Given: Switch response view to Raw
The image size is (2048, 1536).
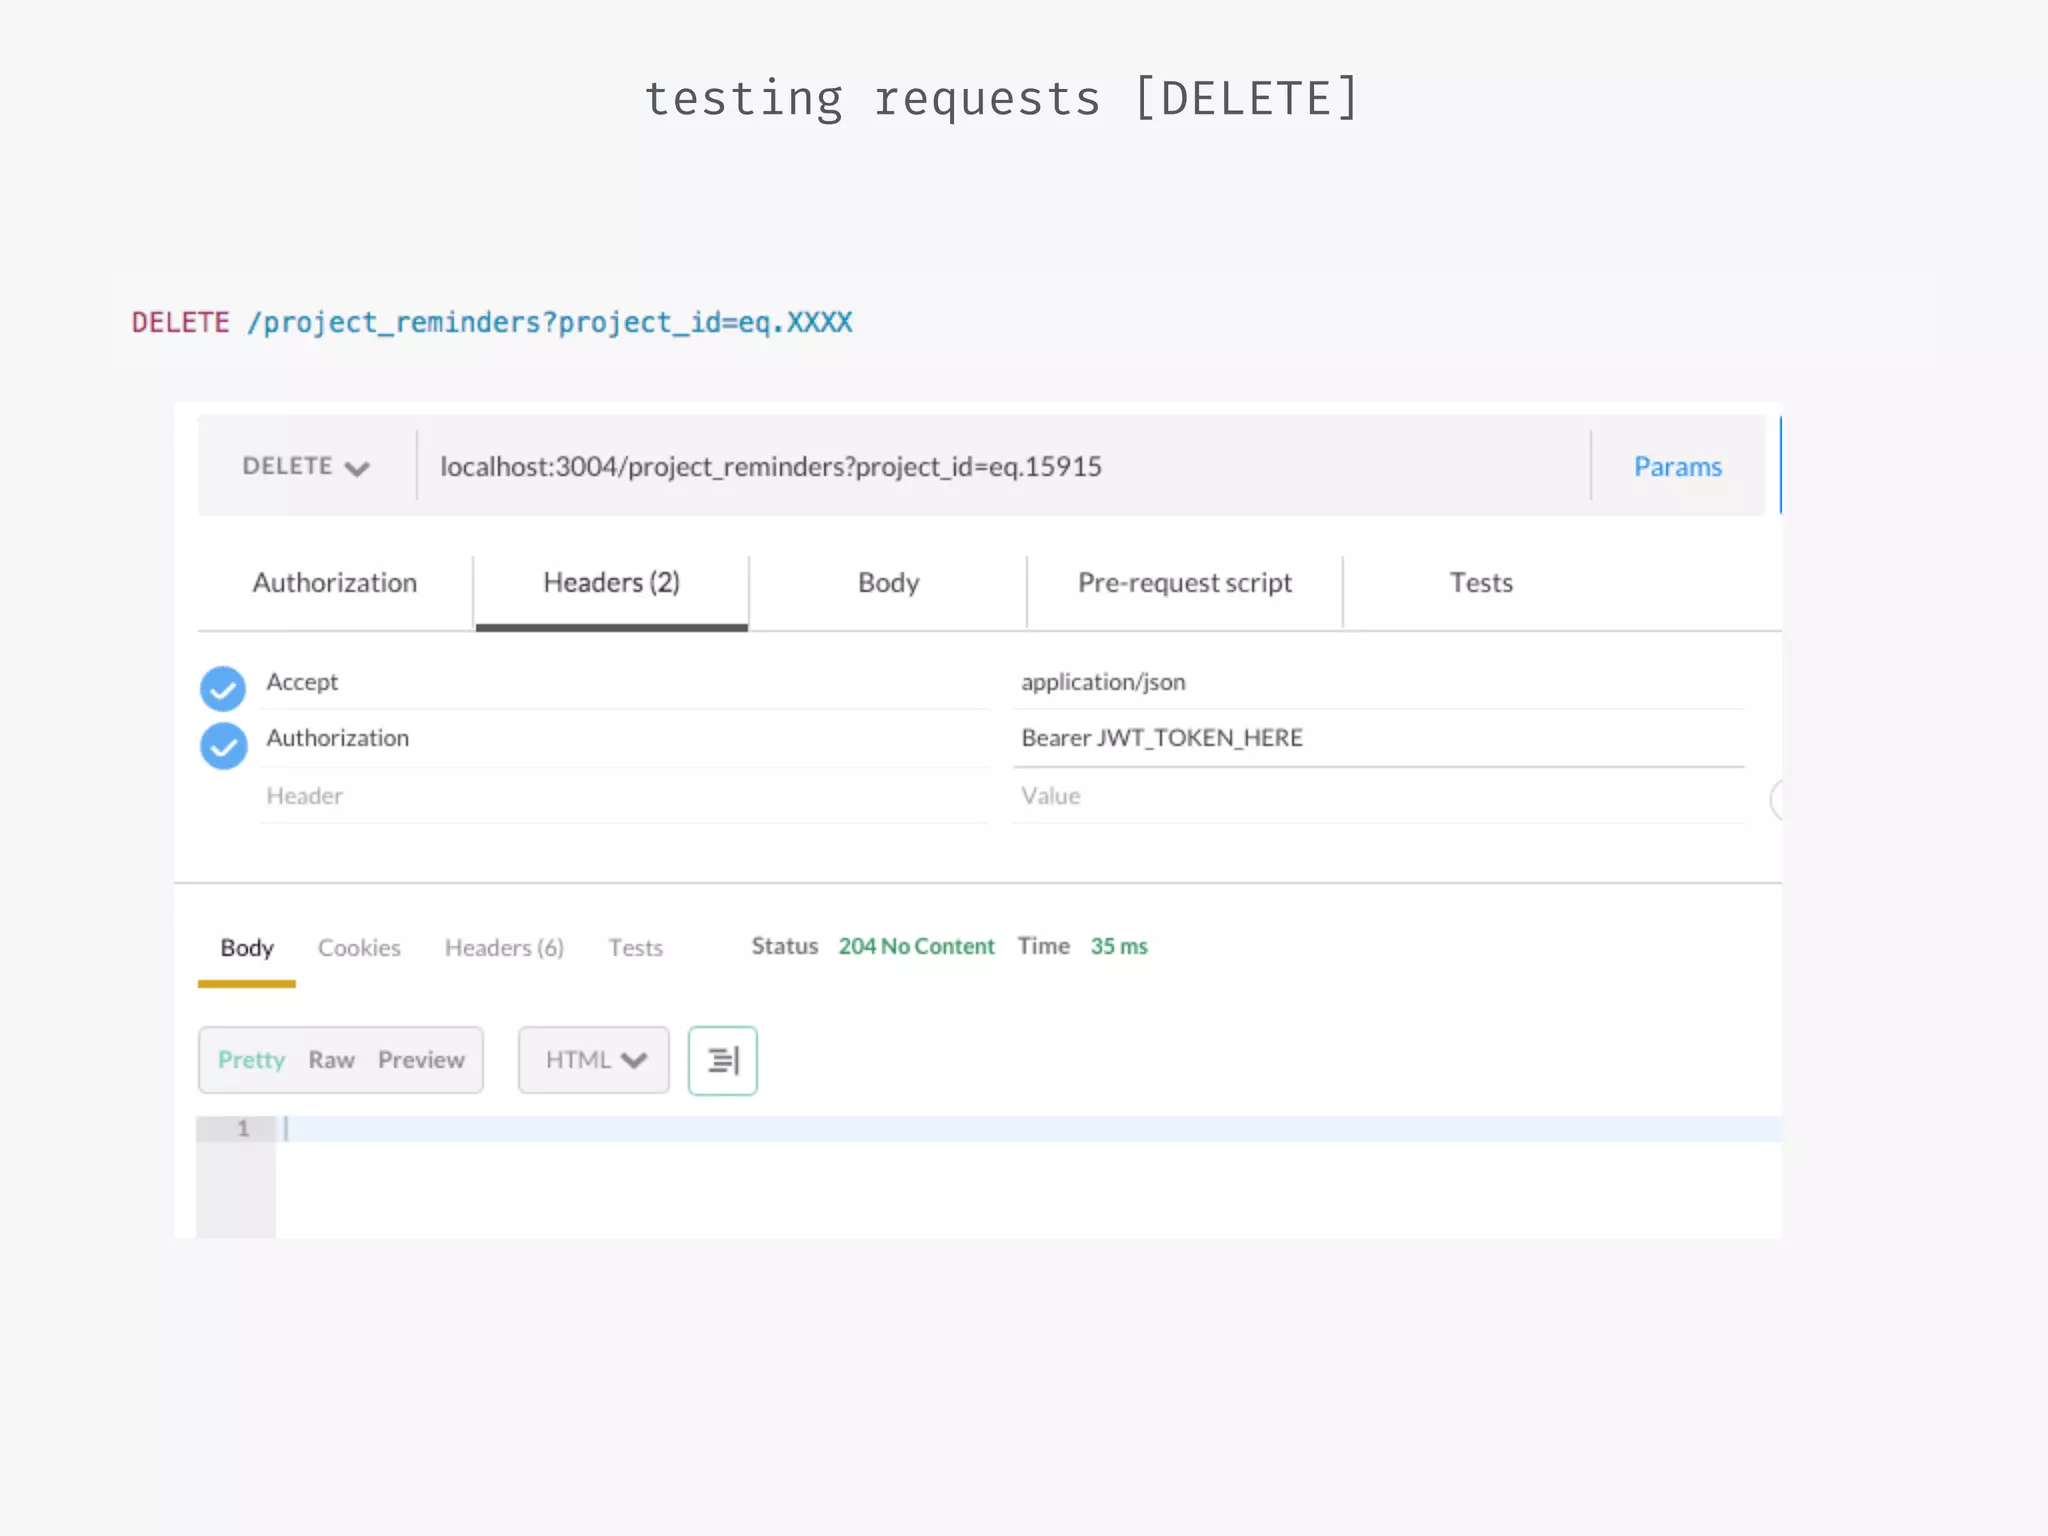Looking at the screenshot, I should [331, 1060].
